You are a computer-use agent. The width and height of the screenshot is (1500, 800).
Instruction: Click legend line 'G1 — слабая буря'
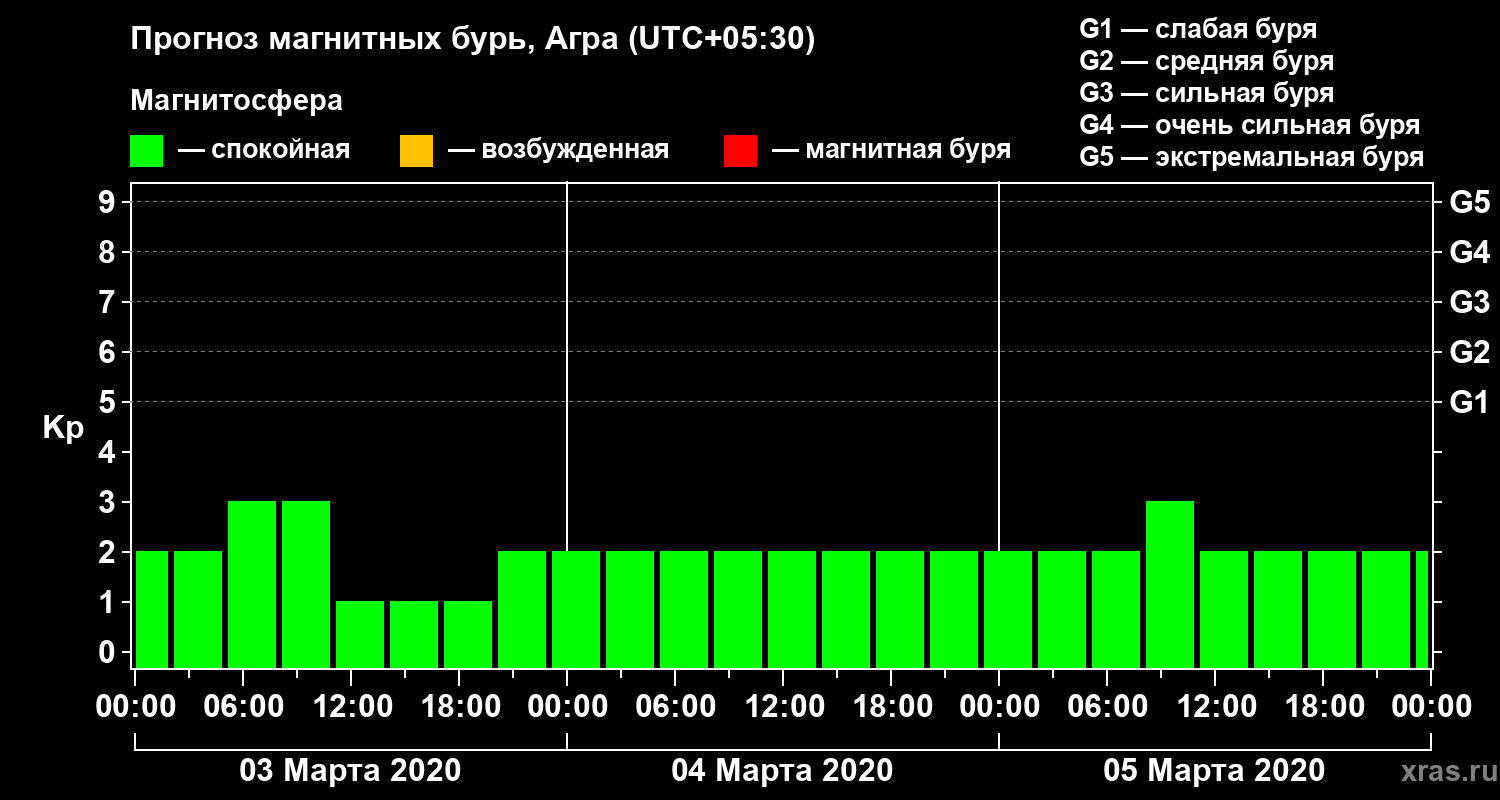click(x=1198, y=28)
